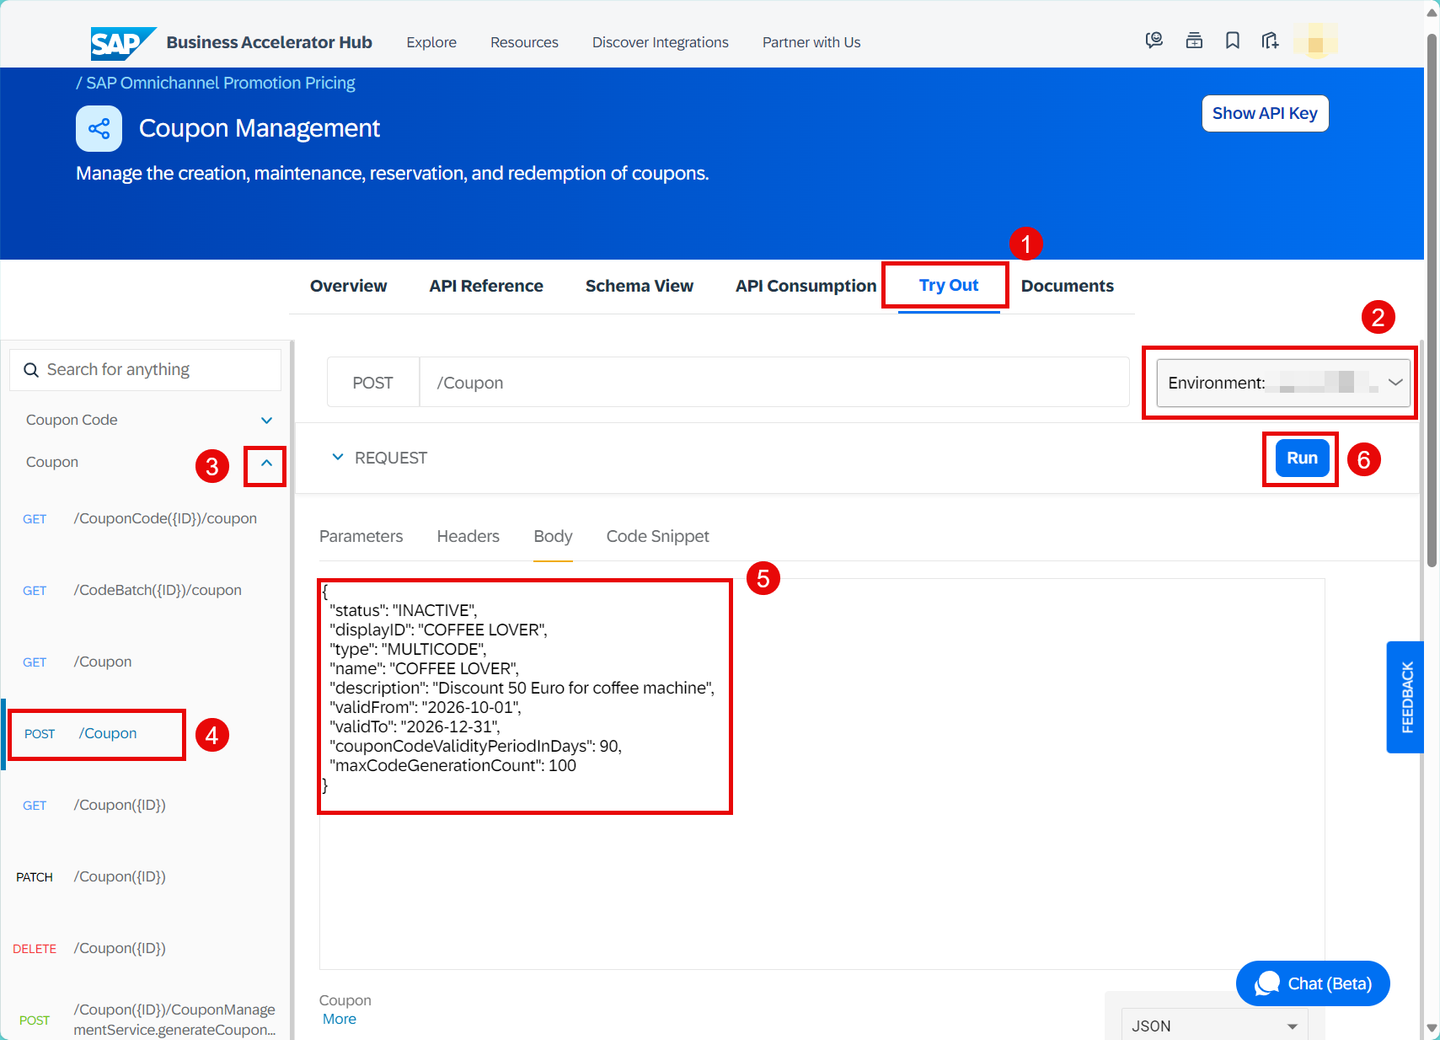Open the user profile avatar
This screenshot has width=1440, height=1040.
[x=1315, y=42]
